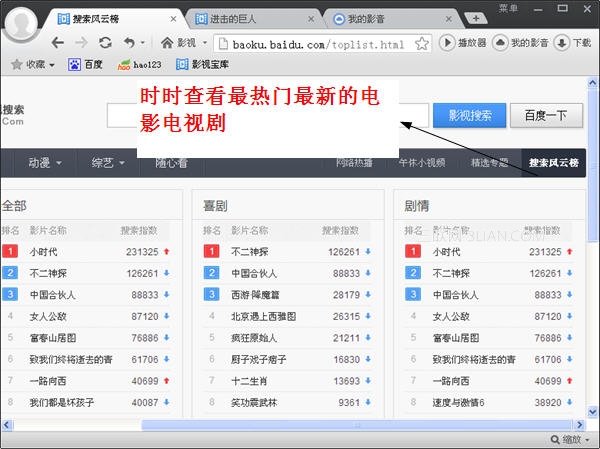Expand the 影视 home dropdown arrow
The height and width of the screenshot is (449, 600).
click(205, 42)
